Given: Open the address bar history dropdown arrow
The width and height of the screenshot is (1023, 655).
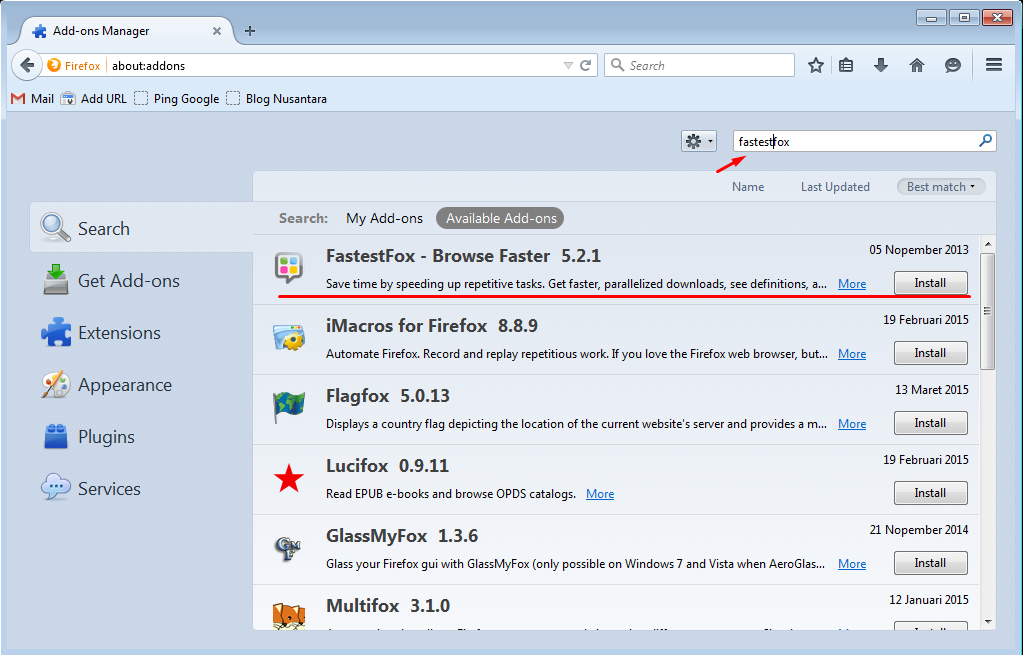Looking at the screenshot, I should (568, 65).
